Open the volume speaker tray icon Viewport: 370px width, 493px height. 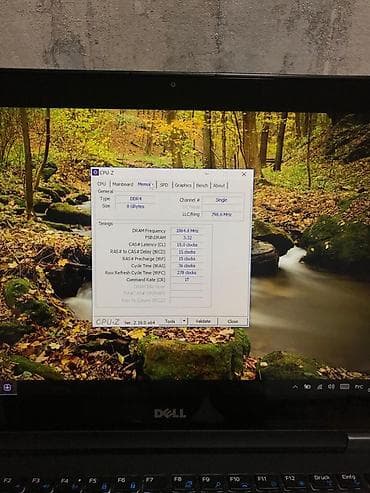click(331, 387)
